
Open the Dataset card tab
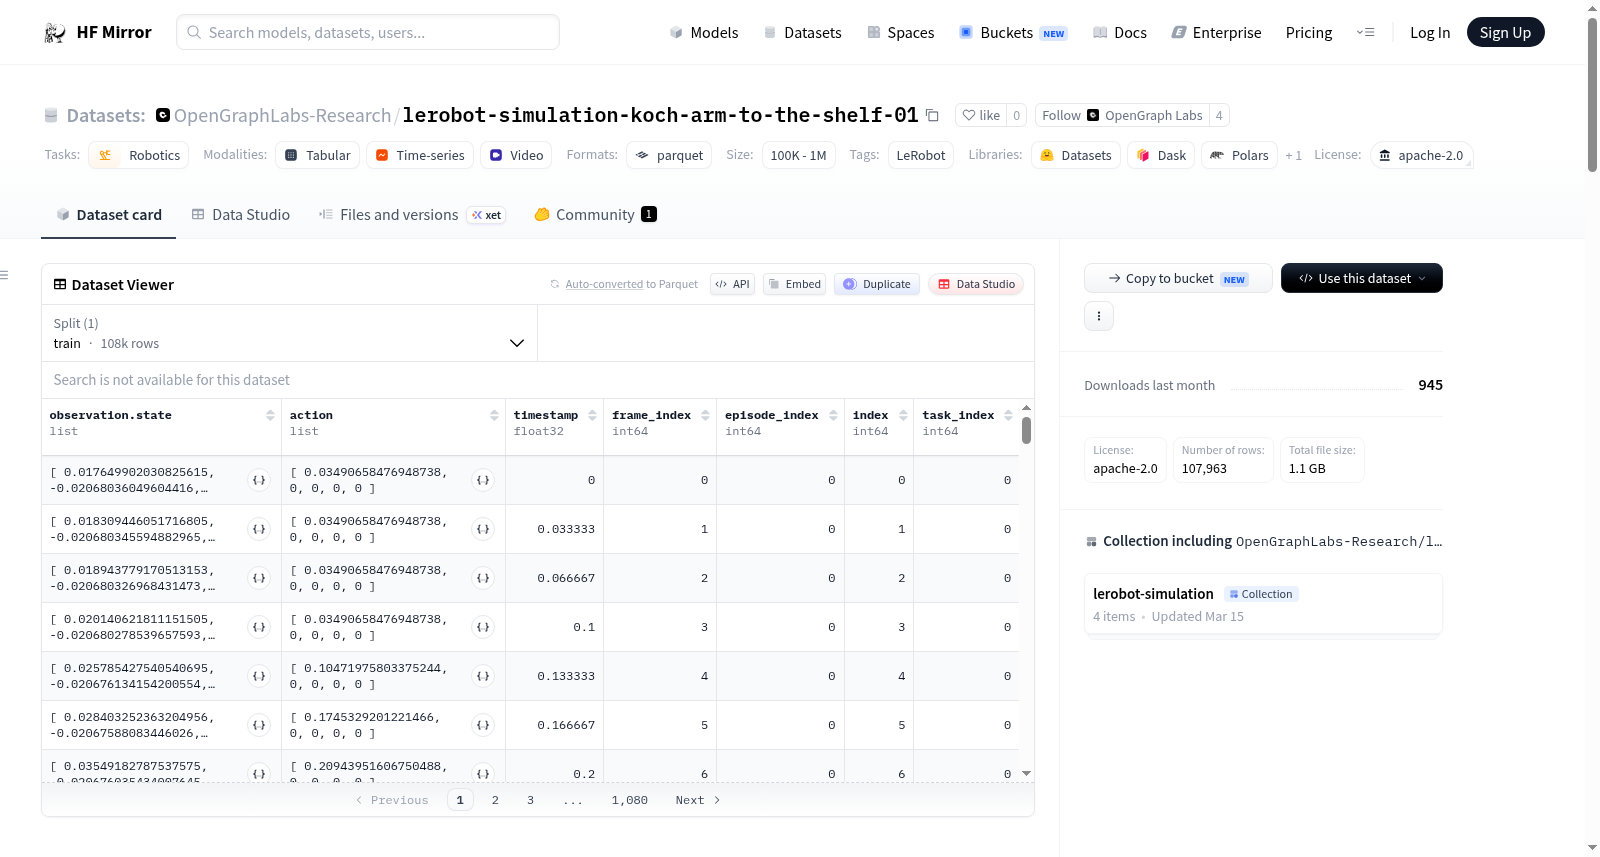[109, 215]
